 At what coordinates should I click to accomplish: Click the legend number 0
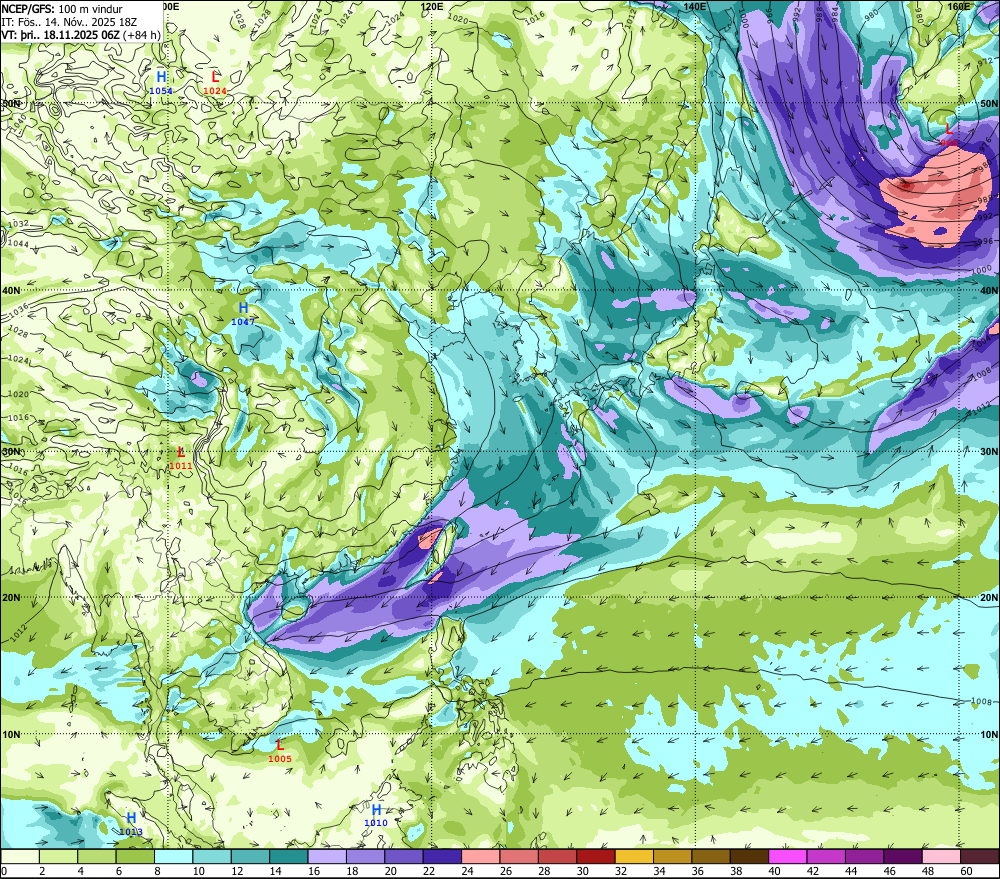(4, 871)
